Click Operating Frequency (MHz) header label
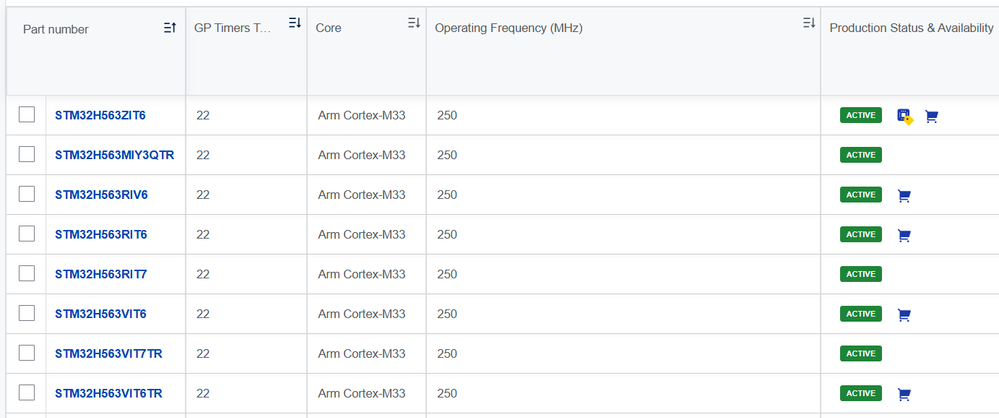The width and height of the screenshot is (999, 418). pyautogui.click(x=508, y=28)
